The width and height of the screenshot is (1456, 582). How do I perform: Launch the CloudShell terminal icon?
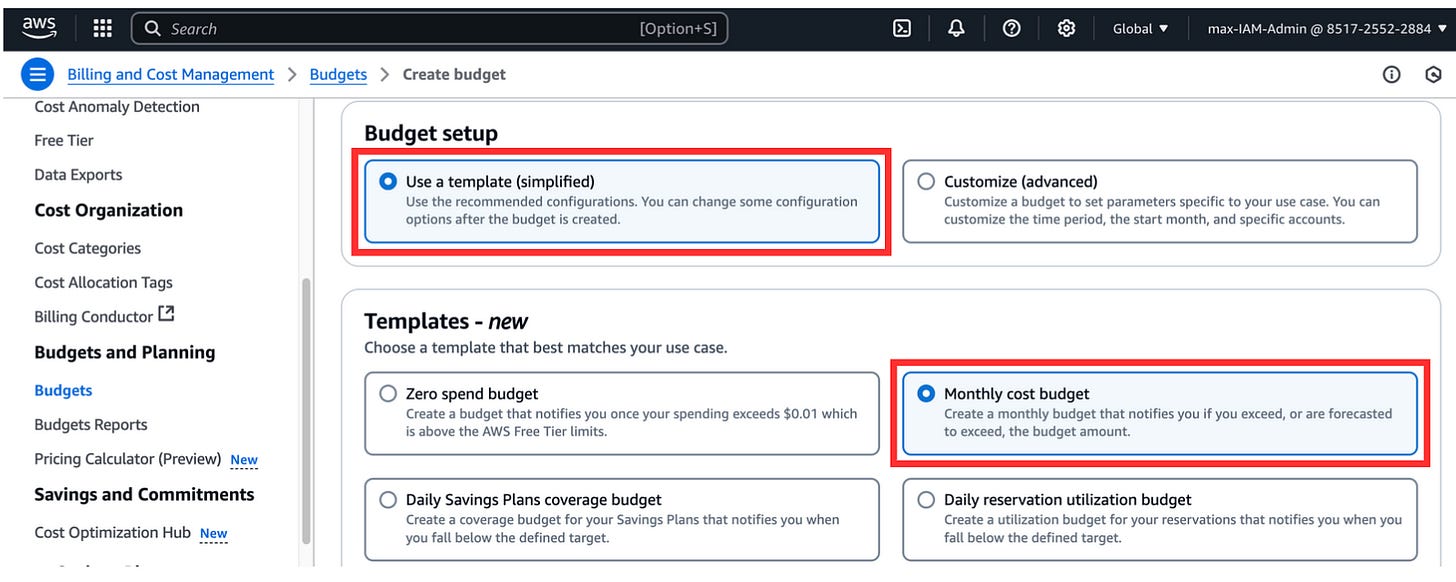click(x=901, y=29)
